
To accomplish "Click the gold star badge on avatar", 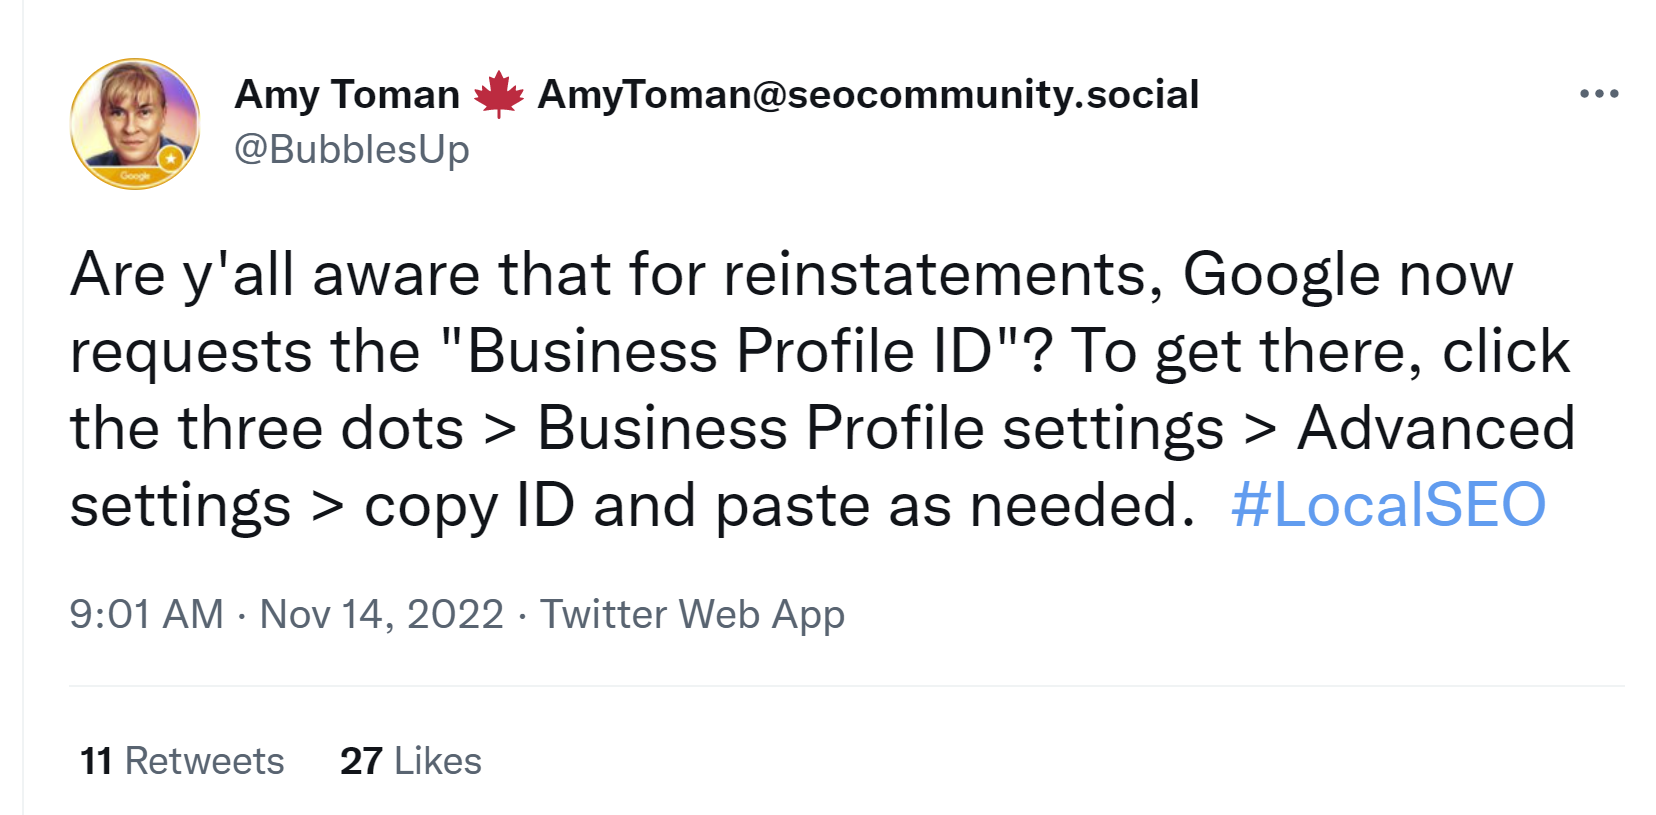I will (x=172, y=159).
